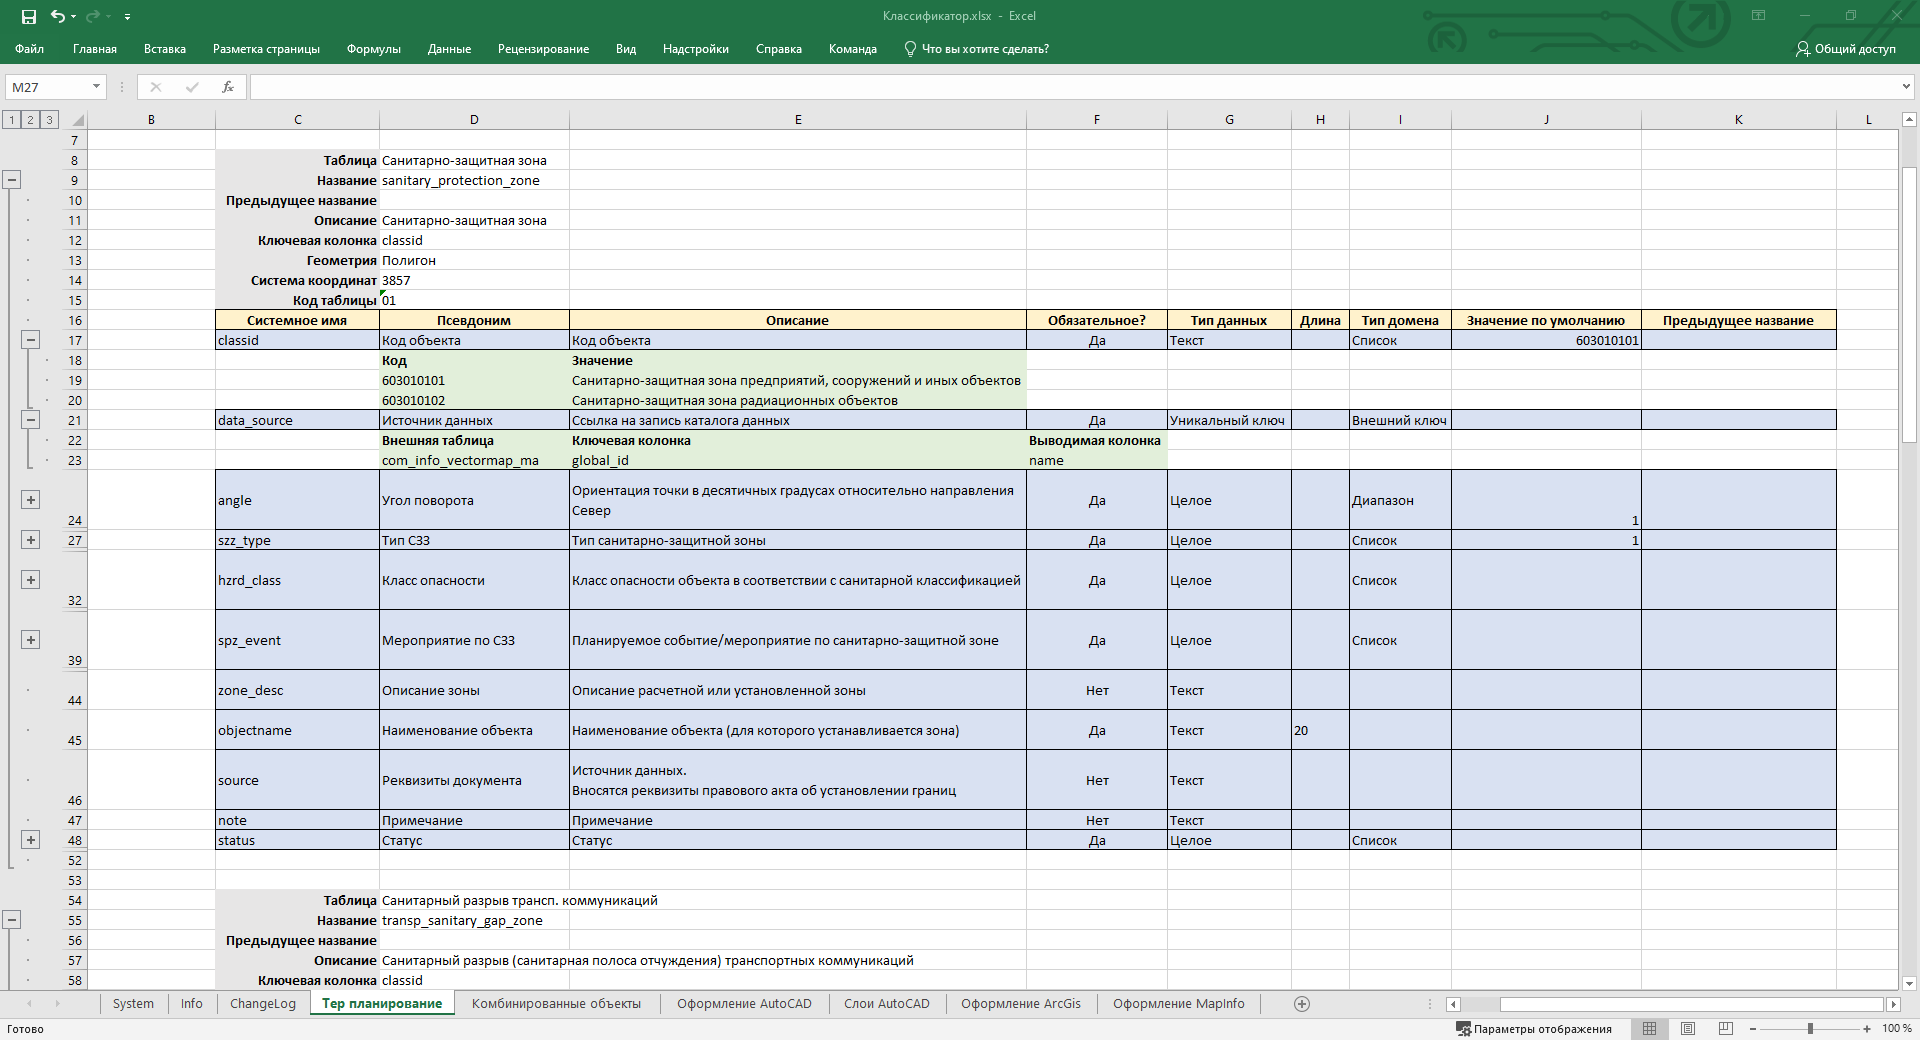
Task: Select column E header
Action: tap(798, 120)
